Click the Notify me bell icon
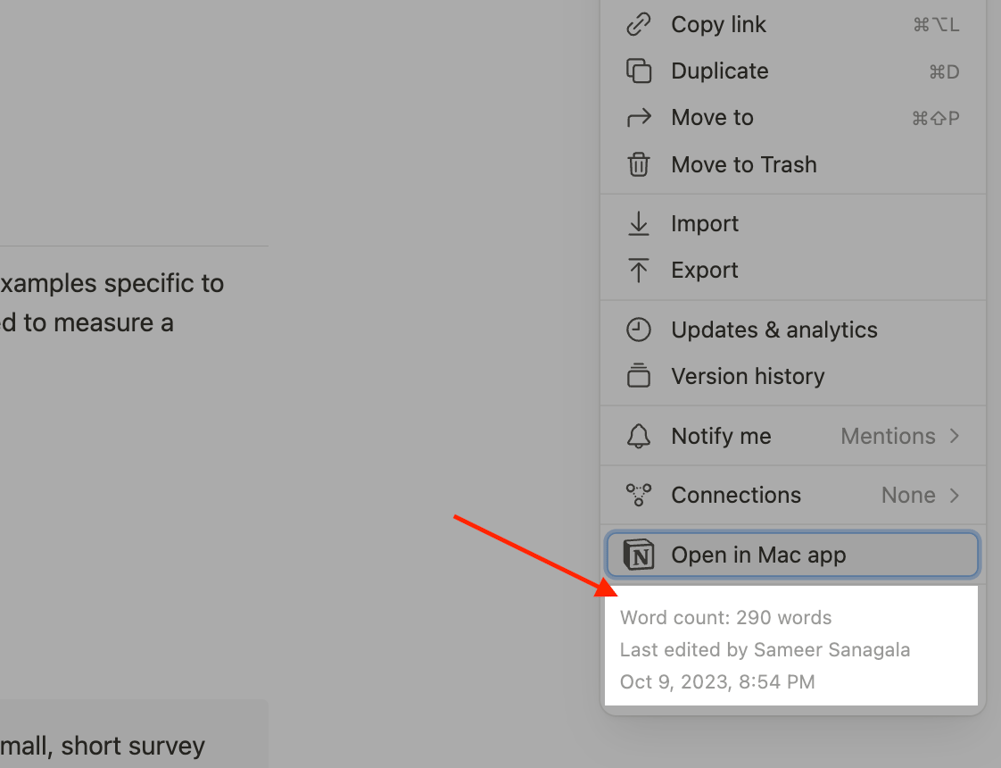The width and height of the screenshot is (1001, 768). click(x=638, y=436)
